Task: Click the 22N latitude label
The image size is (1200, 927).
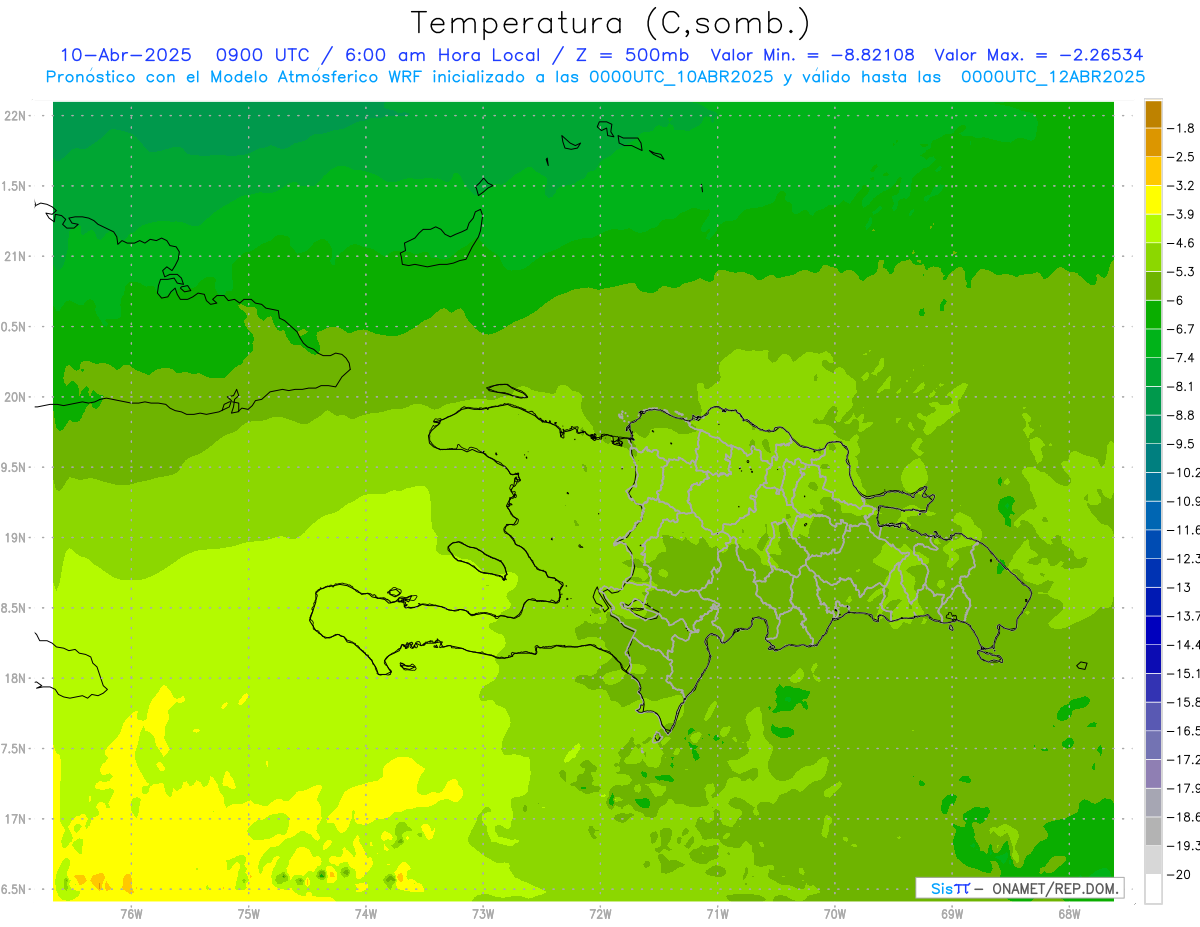Action: click(16, 116)
